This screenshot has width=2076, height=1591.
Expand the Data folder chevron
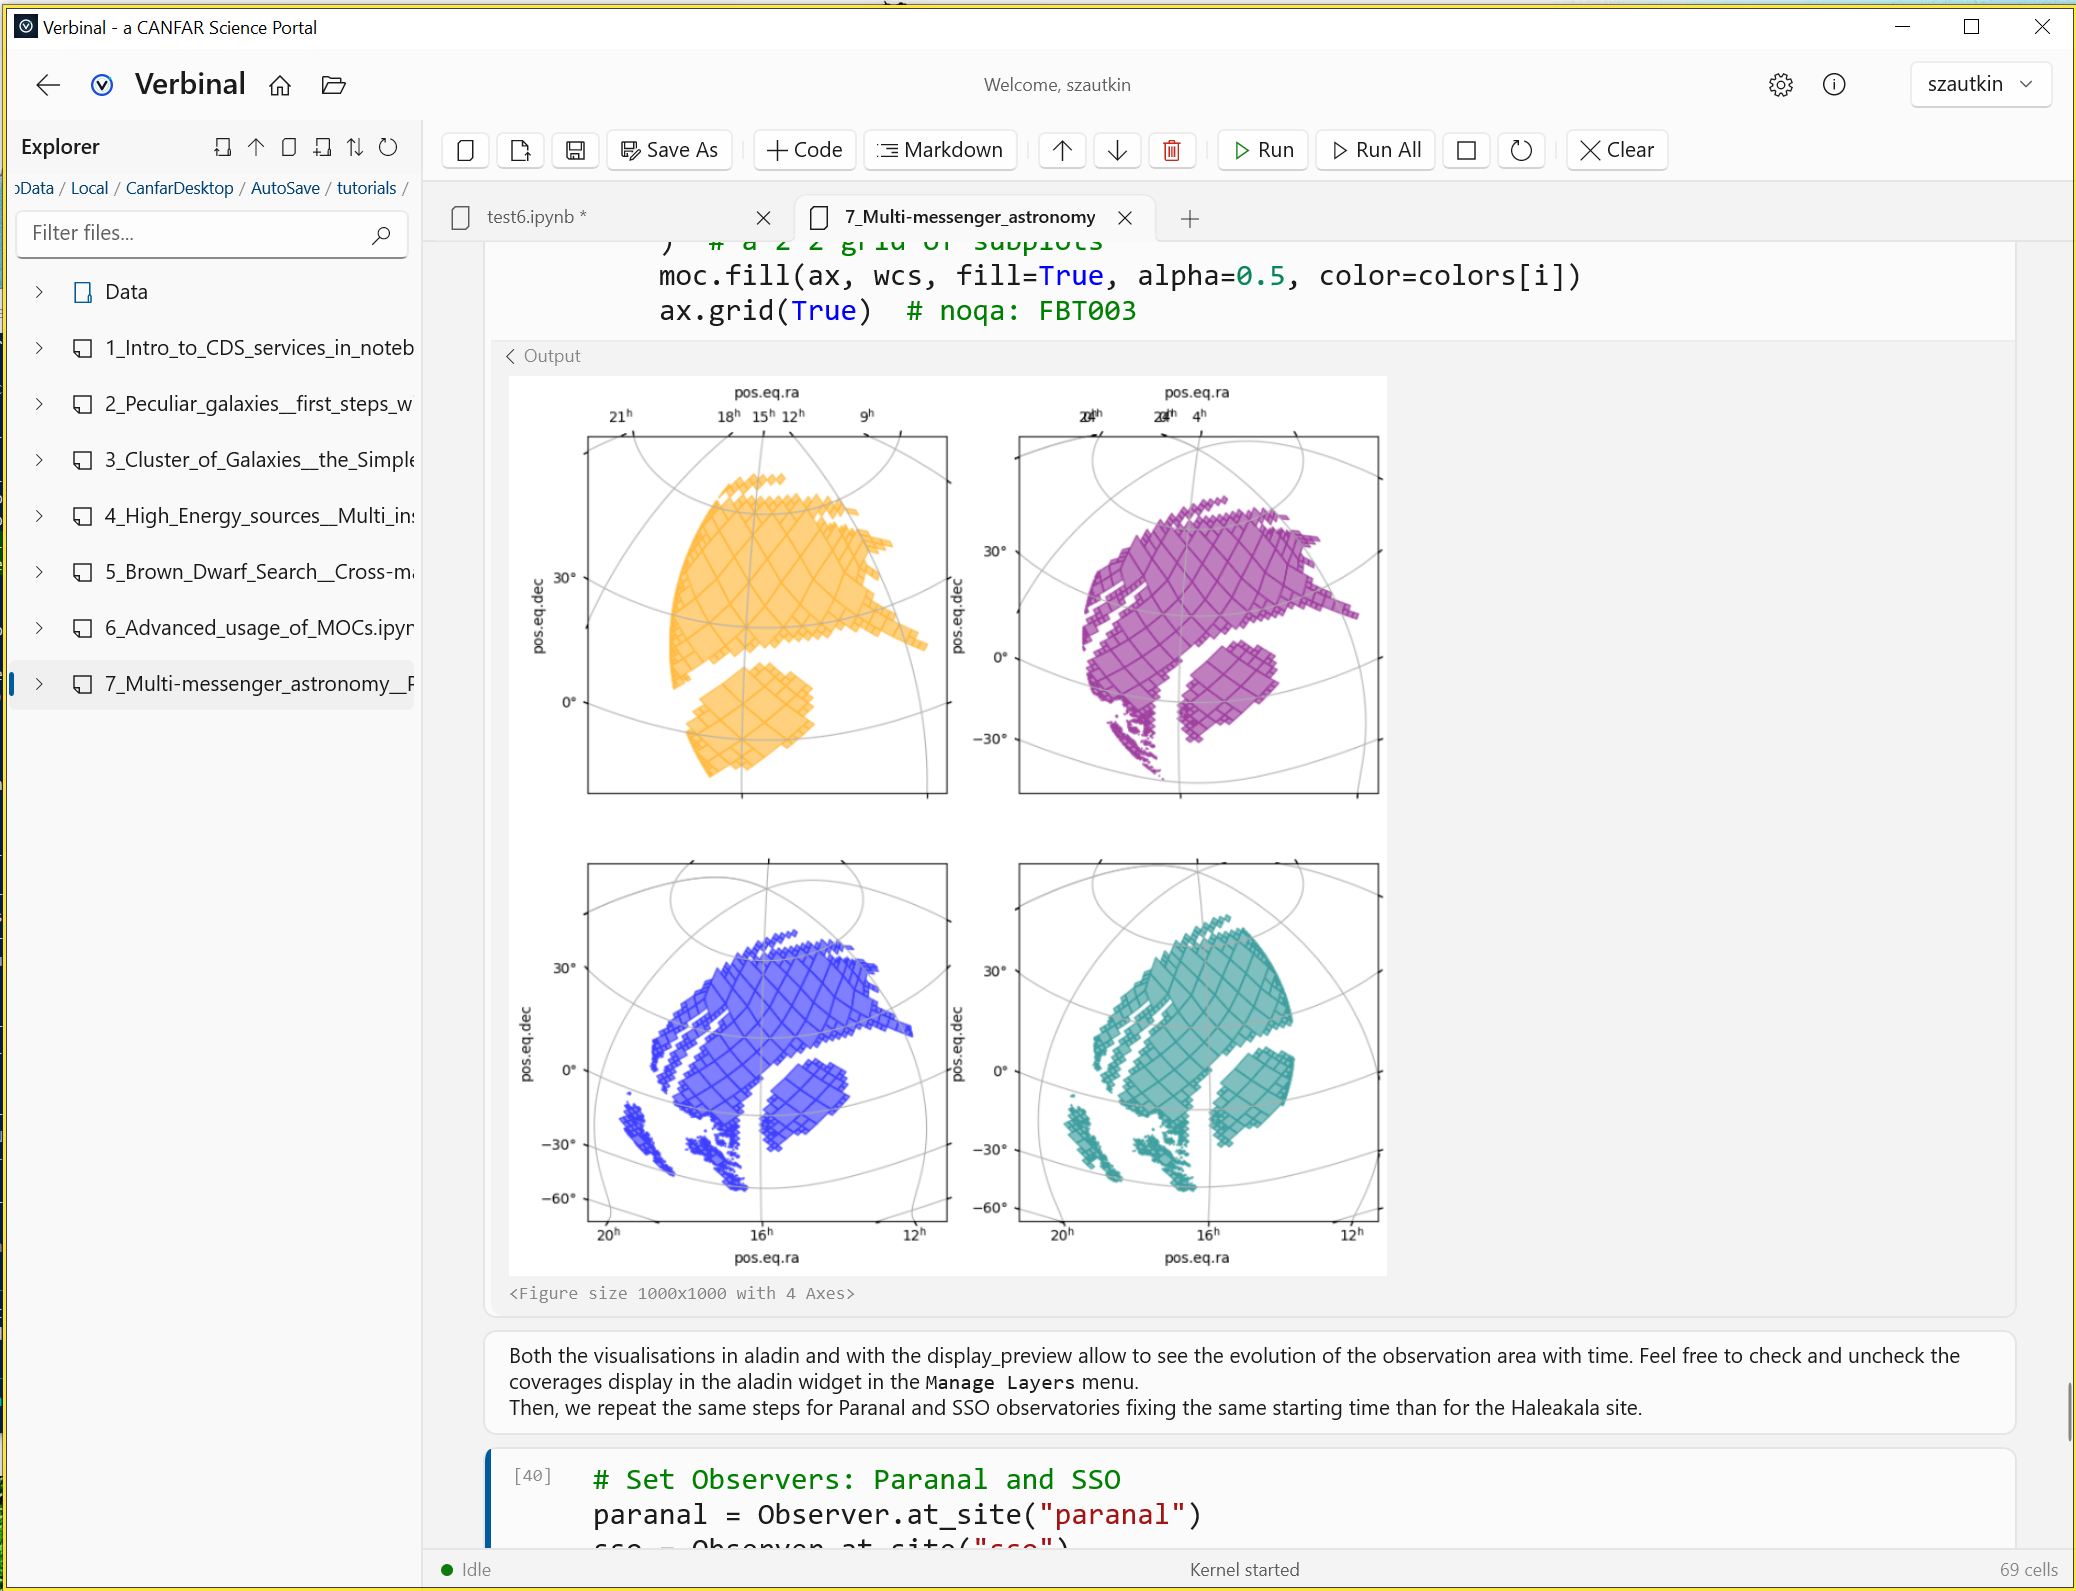[39, 292]
